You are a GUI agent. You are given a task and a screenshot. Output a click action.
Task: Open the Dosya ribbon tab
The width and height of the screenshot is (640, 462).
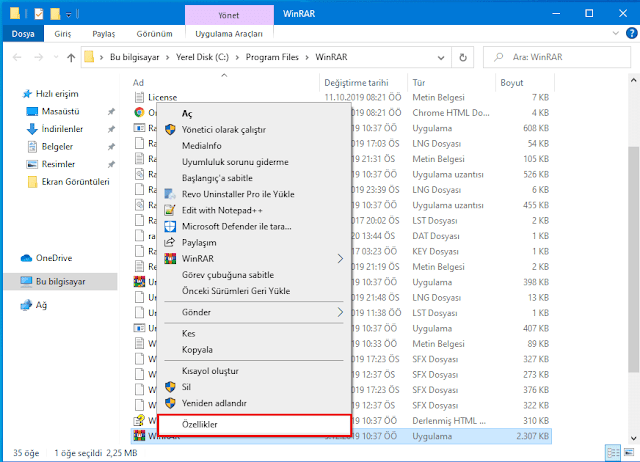click(23, 34)
